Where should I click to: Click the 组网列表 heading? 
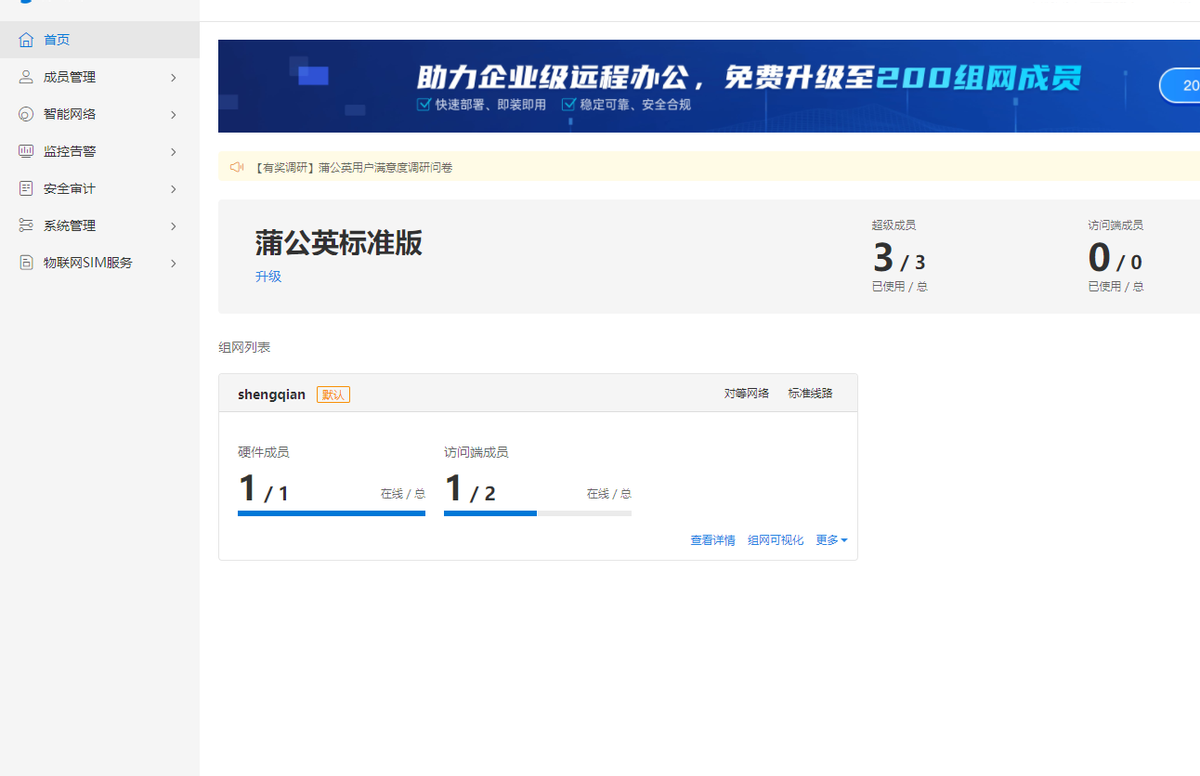click(244, 347)
